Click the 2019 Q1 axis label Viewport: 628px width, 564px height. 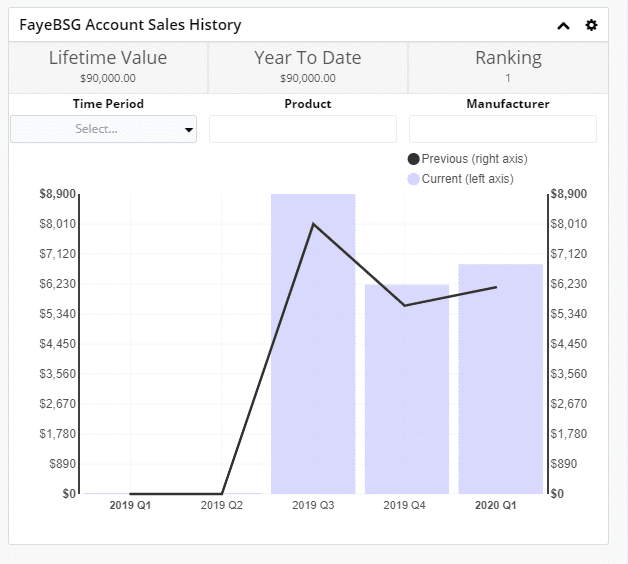tap(130, 505)
